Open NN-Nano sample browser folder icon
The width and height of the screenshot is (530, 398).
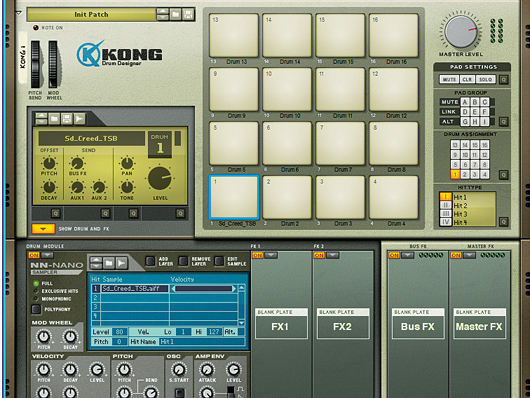[x=109, y=263]
